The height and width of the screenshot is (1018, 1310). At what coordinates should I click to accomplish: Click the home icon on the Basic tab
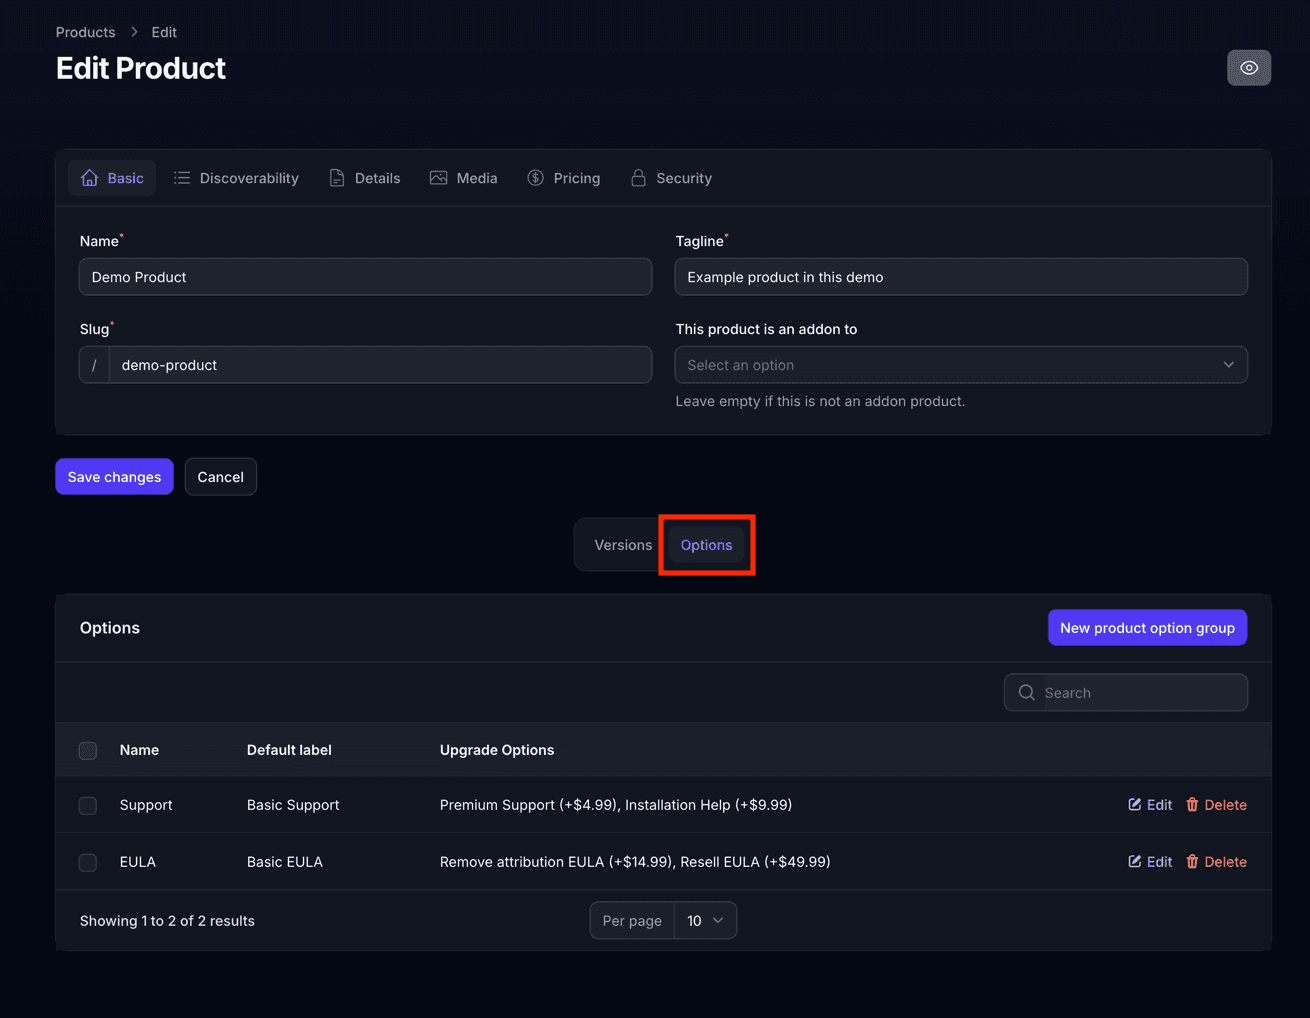tap(89, 177)
